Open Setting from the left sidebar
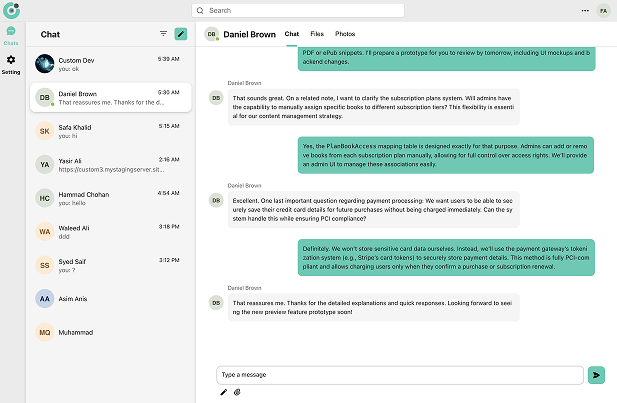 (x=11, y=65)
